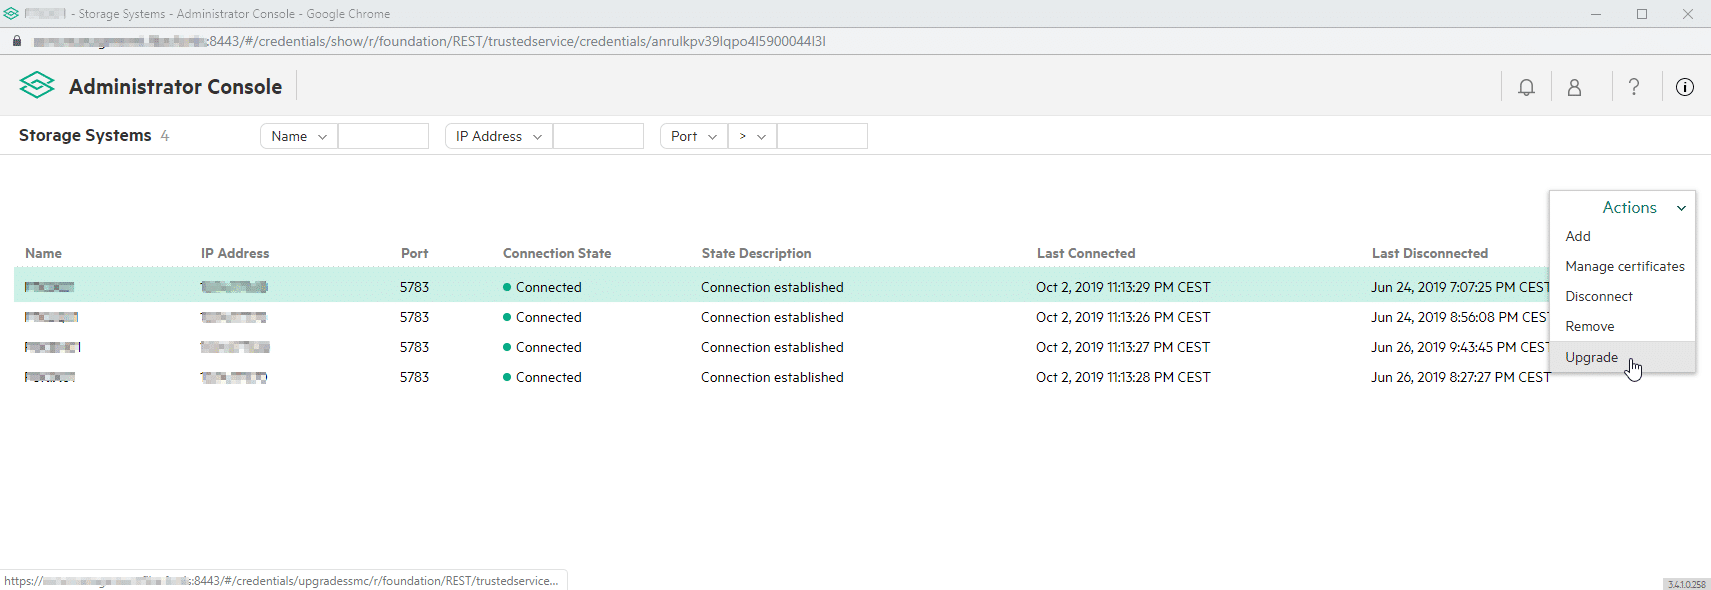Sort by the State Description column header
Viewport: 1711px width, 590px height.
click(756, 253)
